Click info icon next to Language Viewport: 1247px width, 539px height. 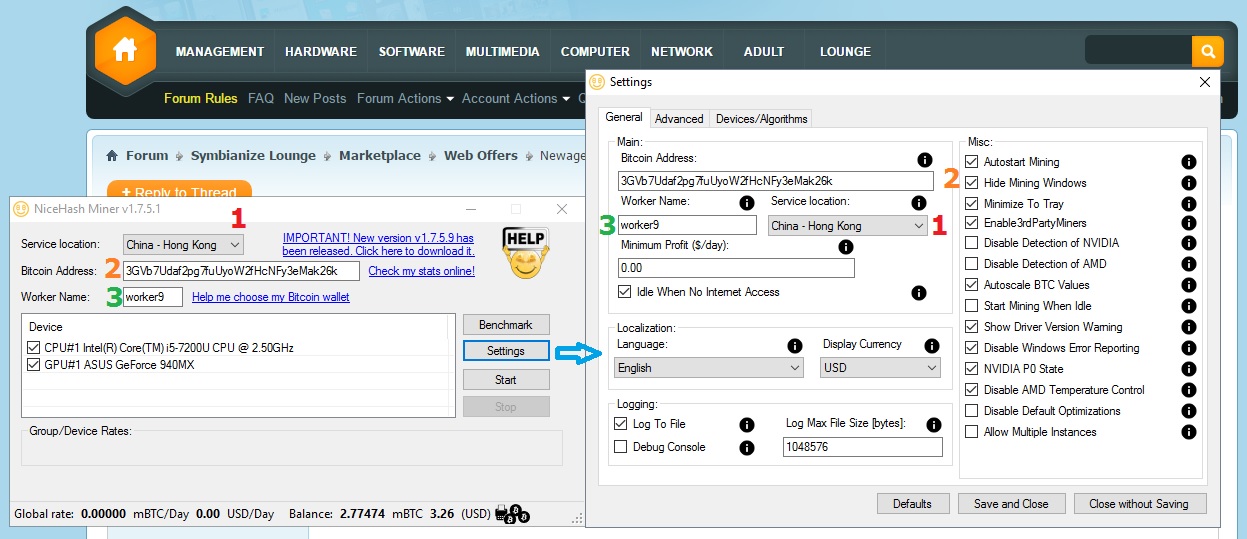tap(795, 346)
